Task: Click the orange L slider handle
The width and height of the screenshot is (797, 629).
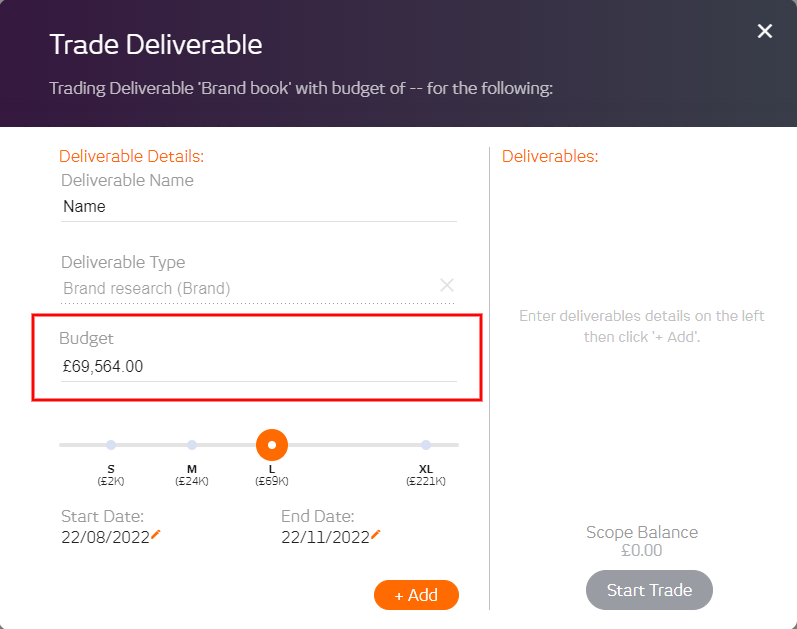Action: coord(272,445)
